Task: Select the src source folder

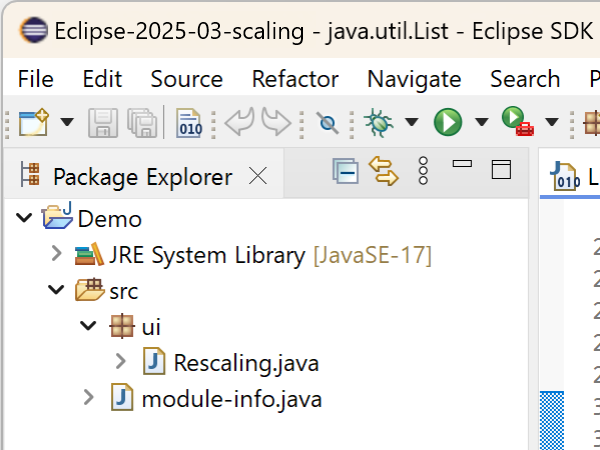Action: coord(123,292)
